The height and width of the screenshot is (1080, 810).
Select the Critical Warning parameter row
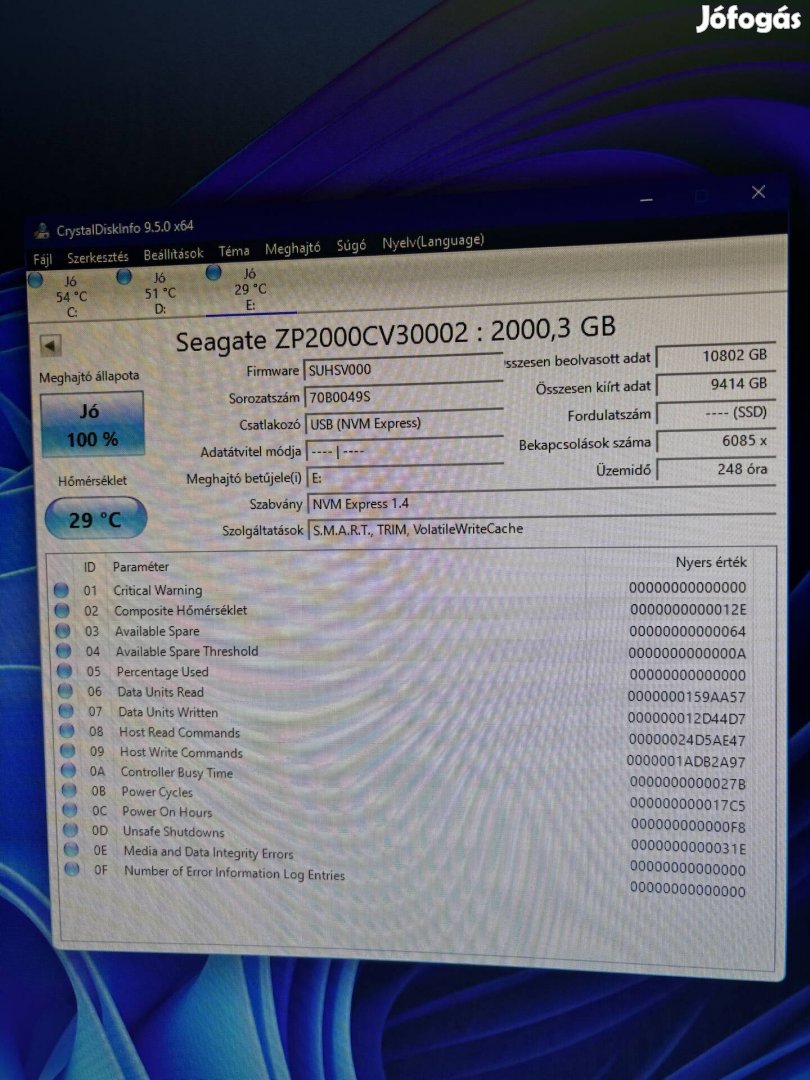pyautogui.click(x=400, y=589)
